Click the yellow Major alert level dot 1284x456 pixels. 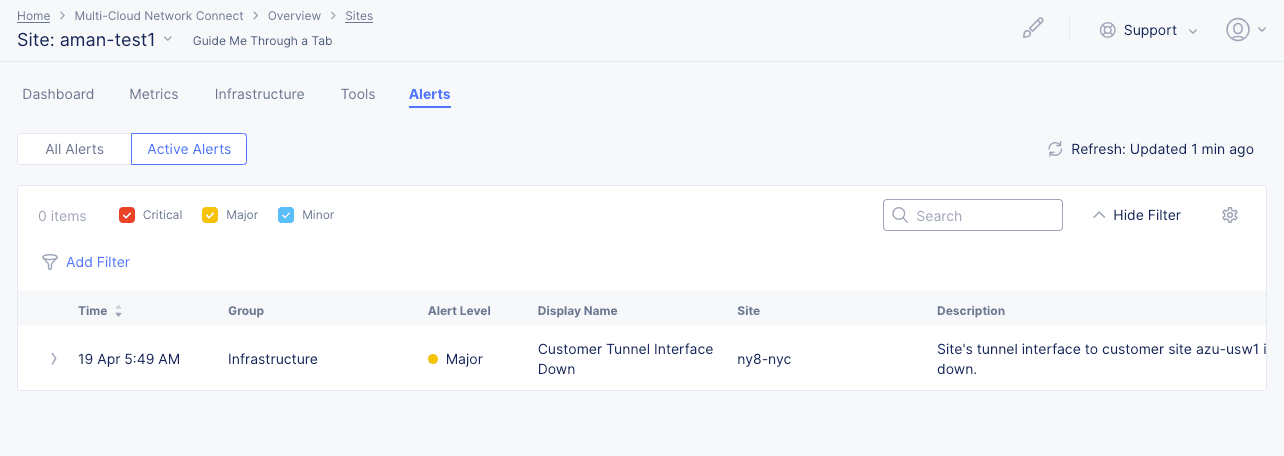click(x=433, y=359)
